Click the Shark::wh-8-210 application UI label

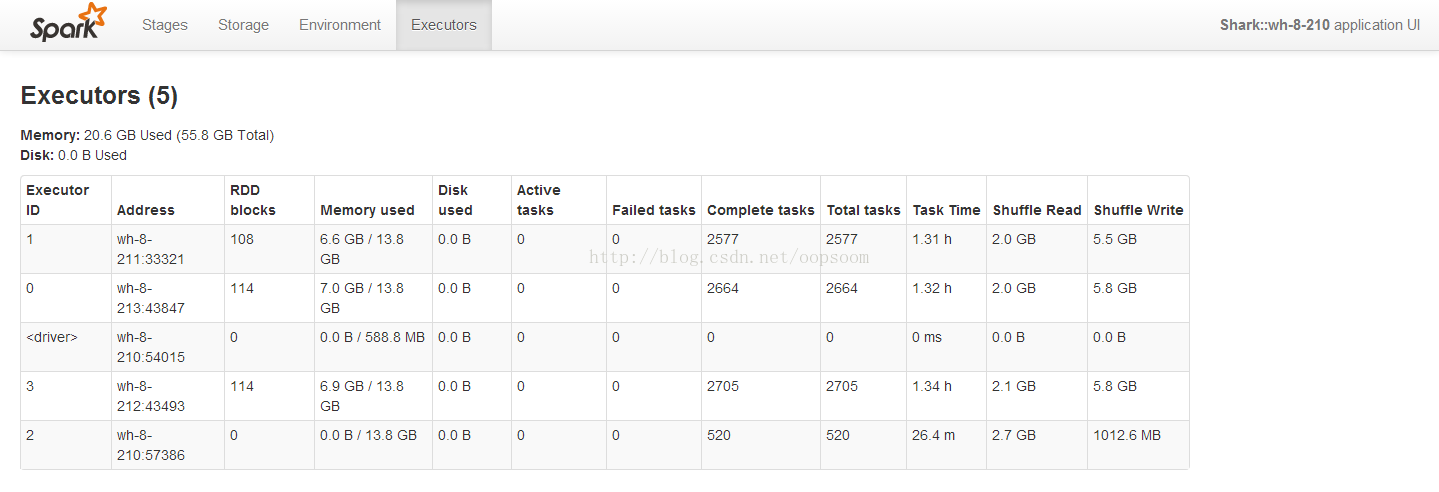tap(1320, 25)
